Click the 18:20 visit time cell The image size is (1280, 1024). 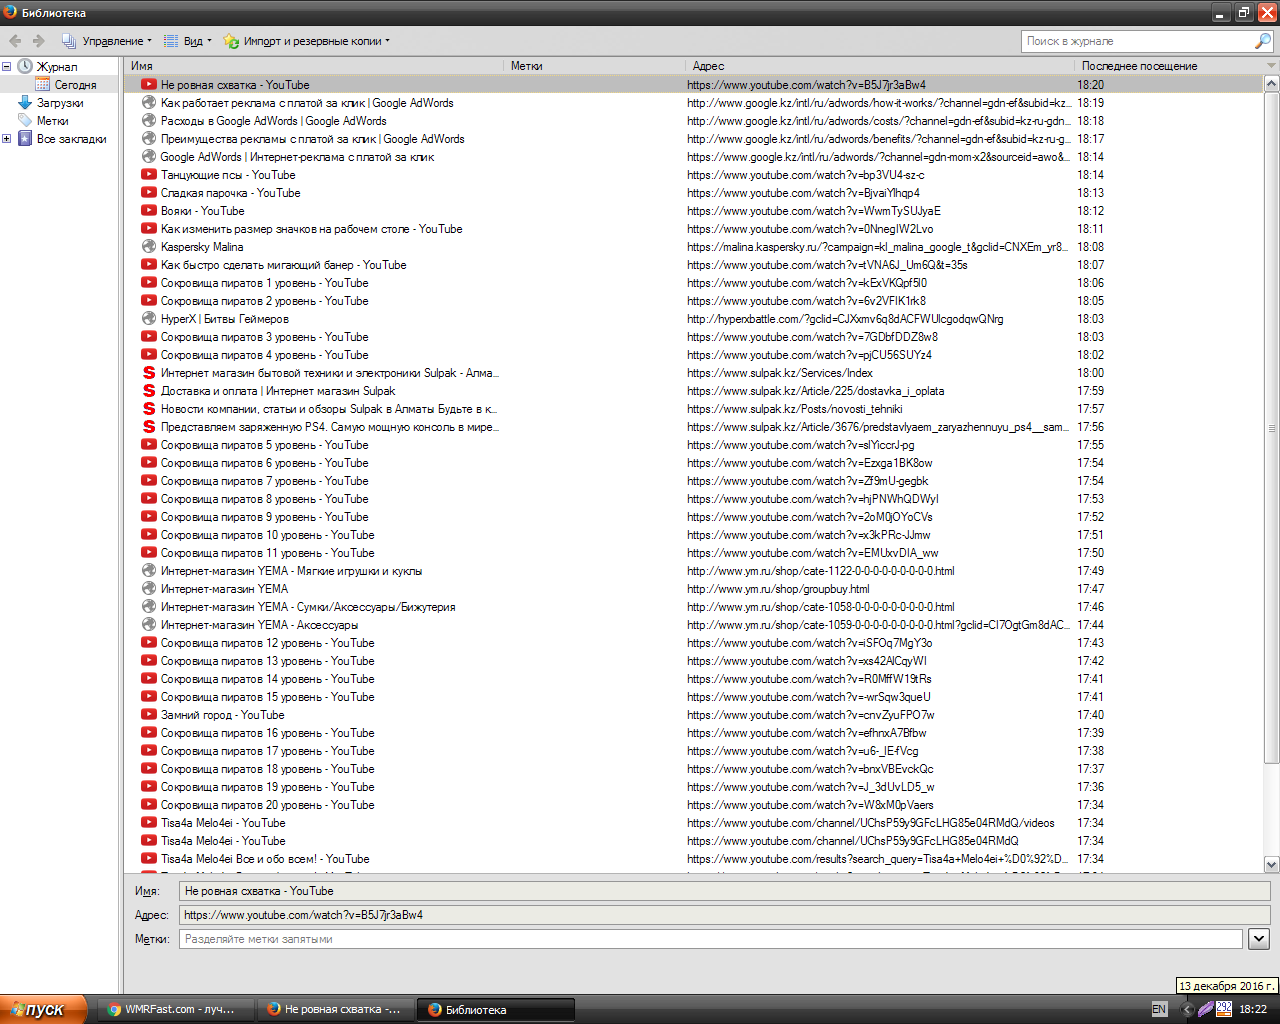[x=1090, y=85]
